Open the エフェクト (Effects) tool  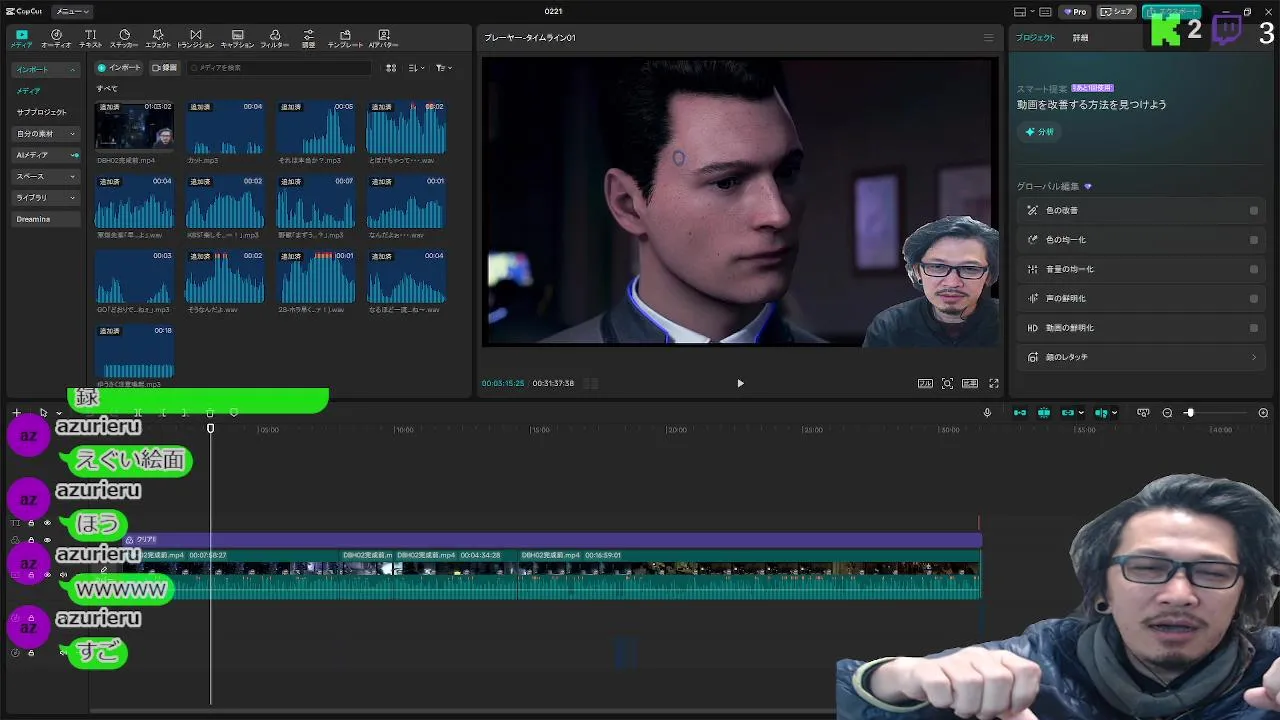coord(158,38)
